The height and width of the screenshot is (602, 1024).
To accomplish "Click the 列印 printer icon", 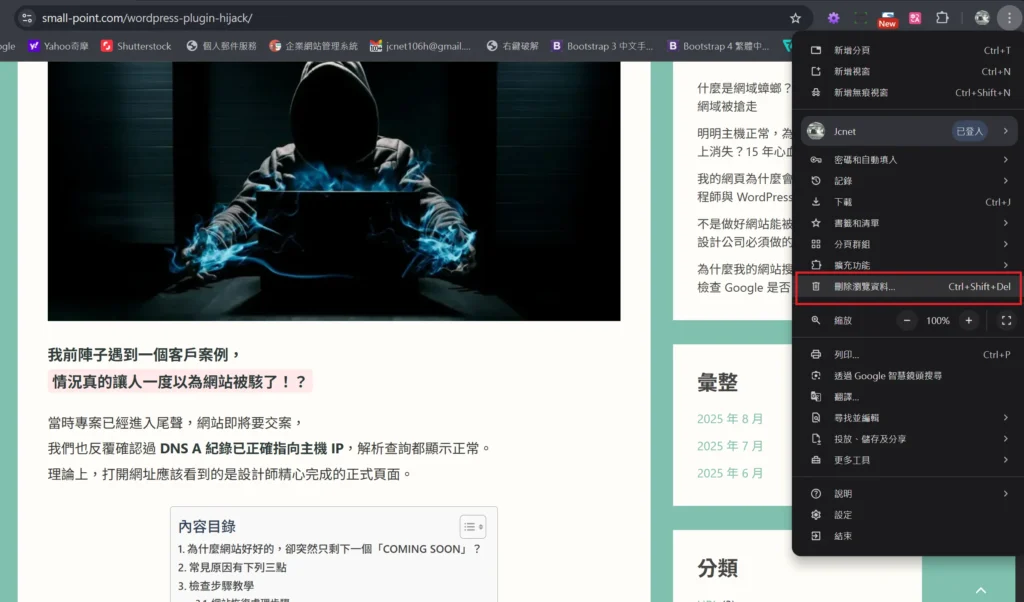I will tap(817, 353).
